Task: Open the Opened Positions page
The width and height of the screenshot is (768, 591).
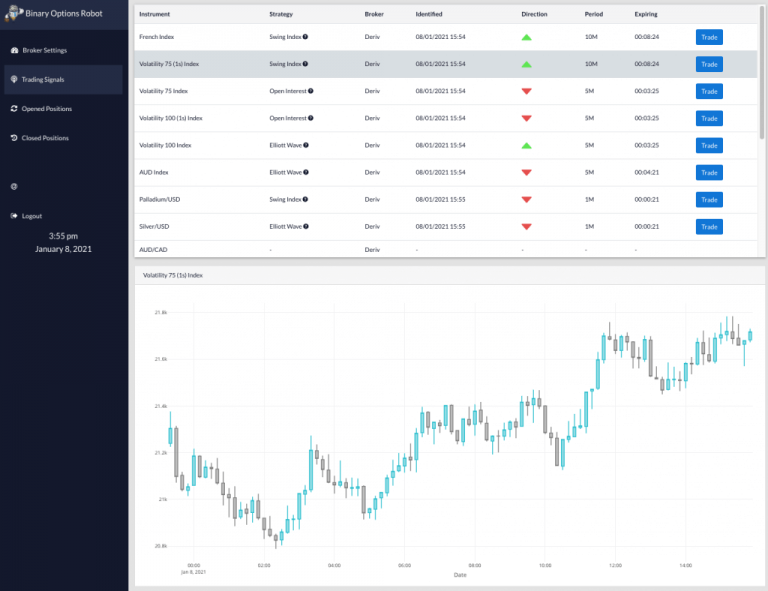Action: click(46, 108)
